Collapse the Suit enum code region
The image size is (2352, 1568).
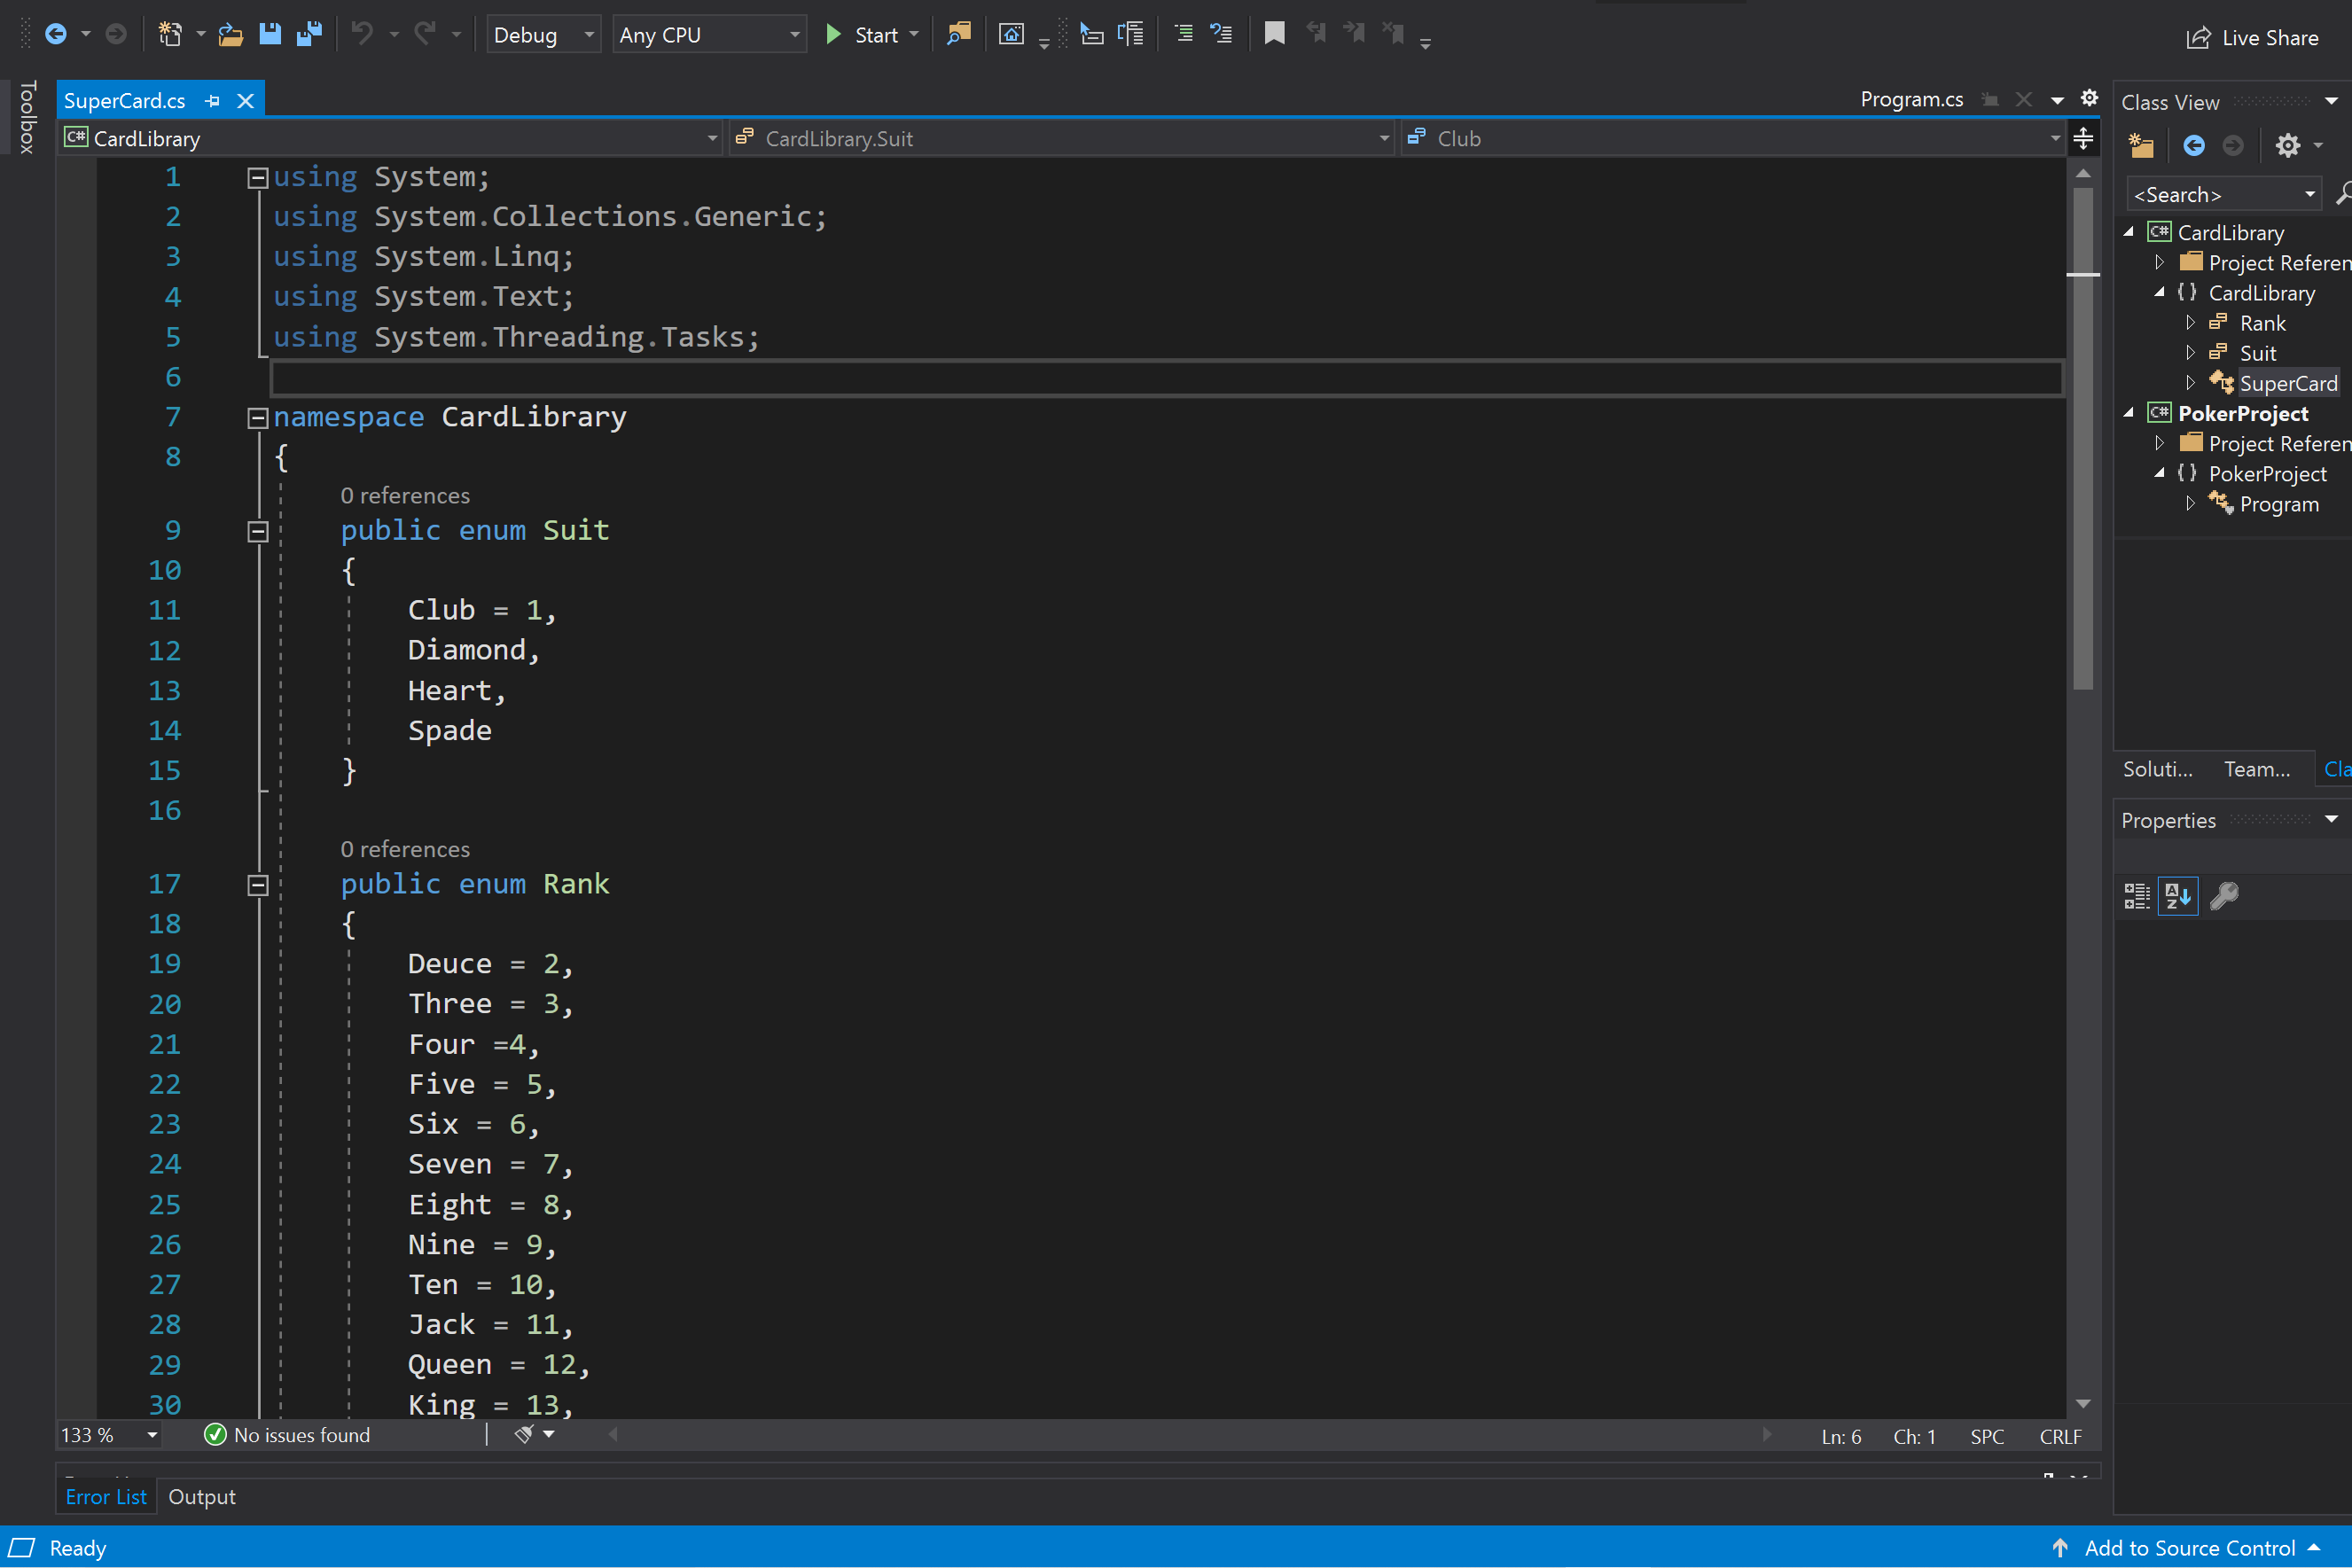(x=257, y=530)
